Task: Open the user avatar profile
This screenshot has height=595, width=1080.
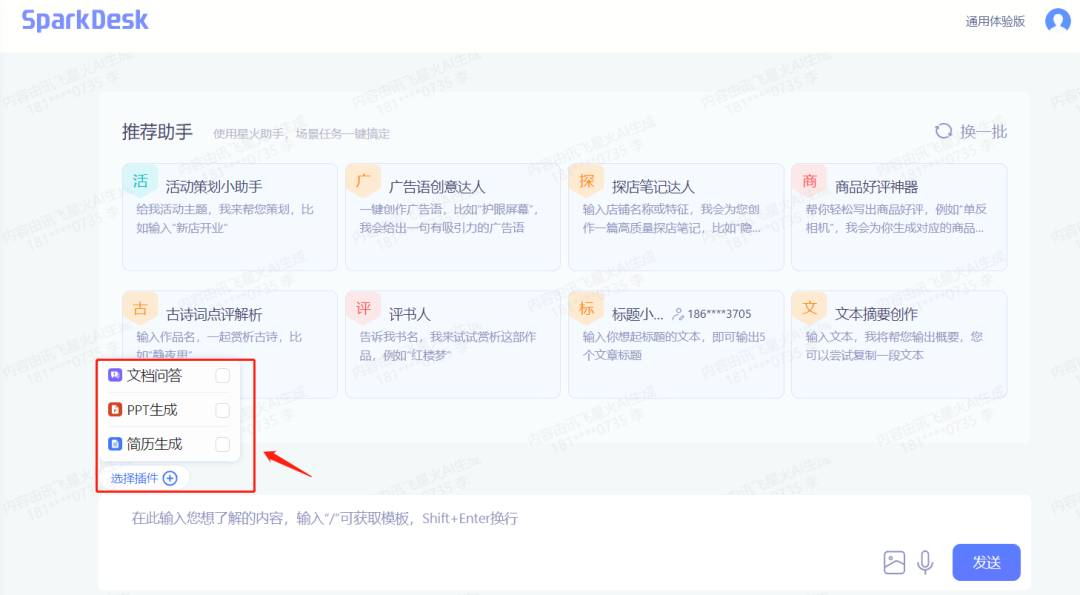Action: point(1057,21)
